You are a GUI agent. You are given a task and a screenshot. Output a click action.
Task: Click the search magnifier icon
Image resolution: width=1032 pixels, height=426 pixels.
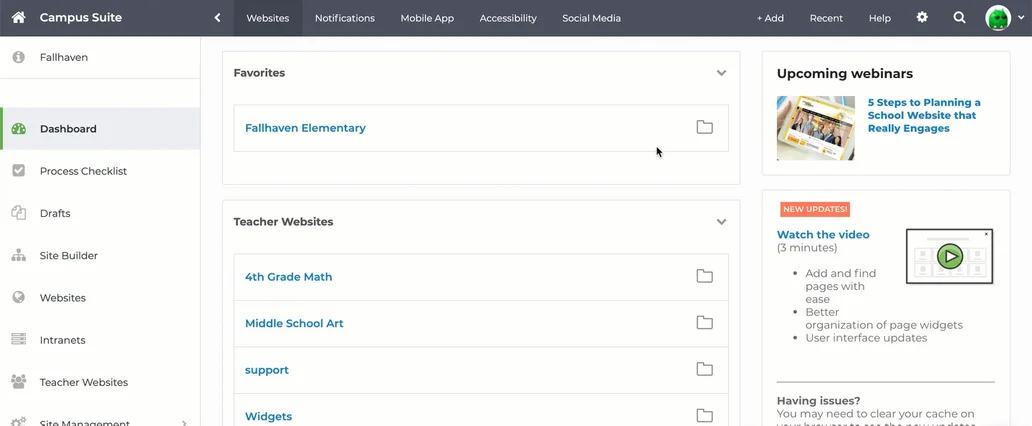pos(959,18)
